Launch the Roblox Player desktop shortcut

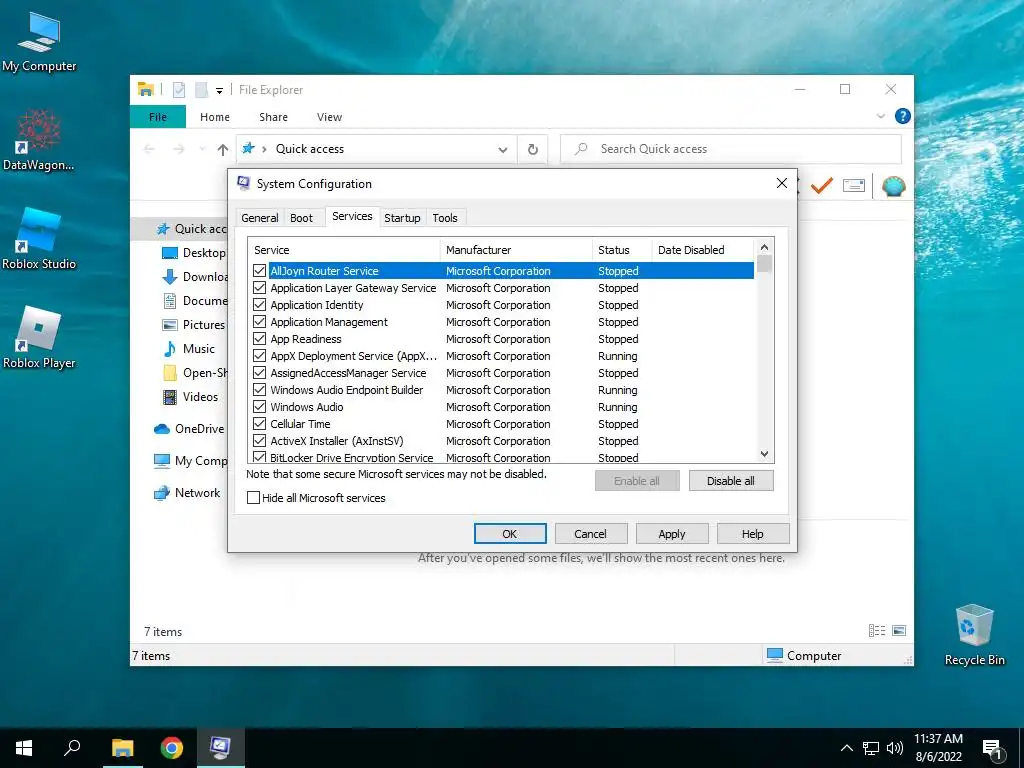click(x=39, y=338)
